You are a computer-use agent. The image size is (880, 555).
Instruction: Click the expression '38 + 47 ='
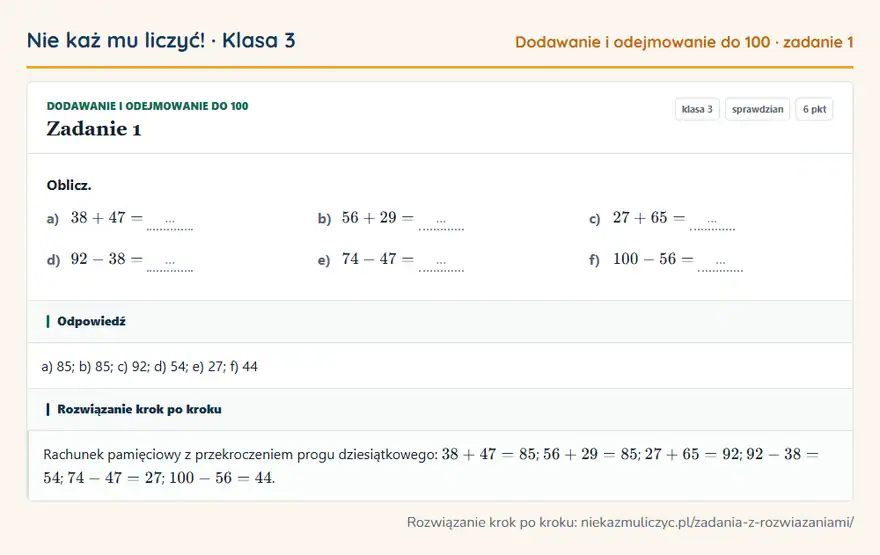pos(107,217)
